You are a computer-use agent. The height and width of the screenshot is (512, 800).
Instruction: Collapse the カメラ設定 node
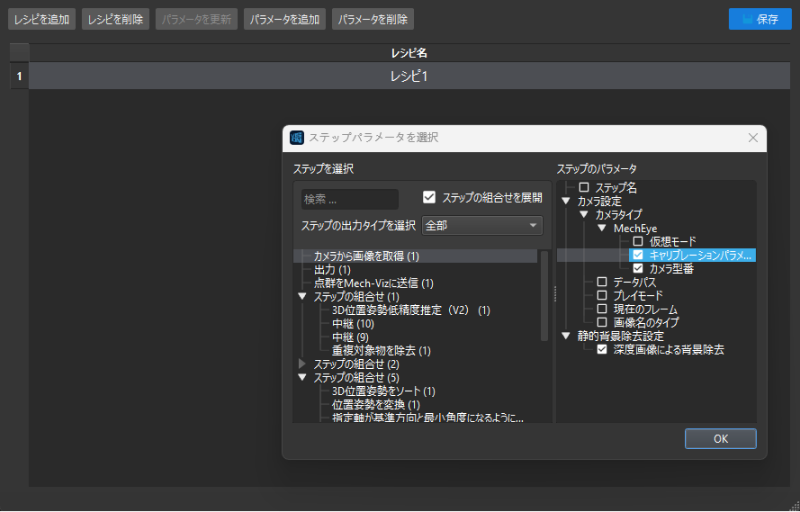pos(566,201)
